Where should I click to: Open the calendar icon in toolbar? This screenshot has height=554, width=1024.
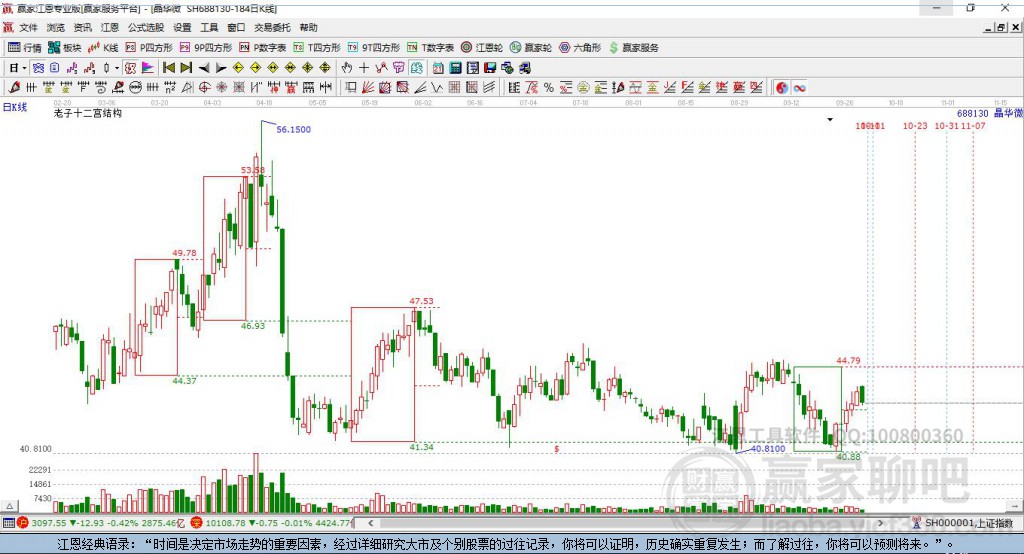pyautogui.click(x=438, y=68)
